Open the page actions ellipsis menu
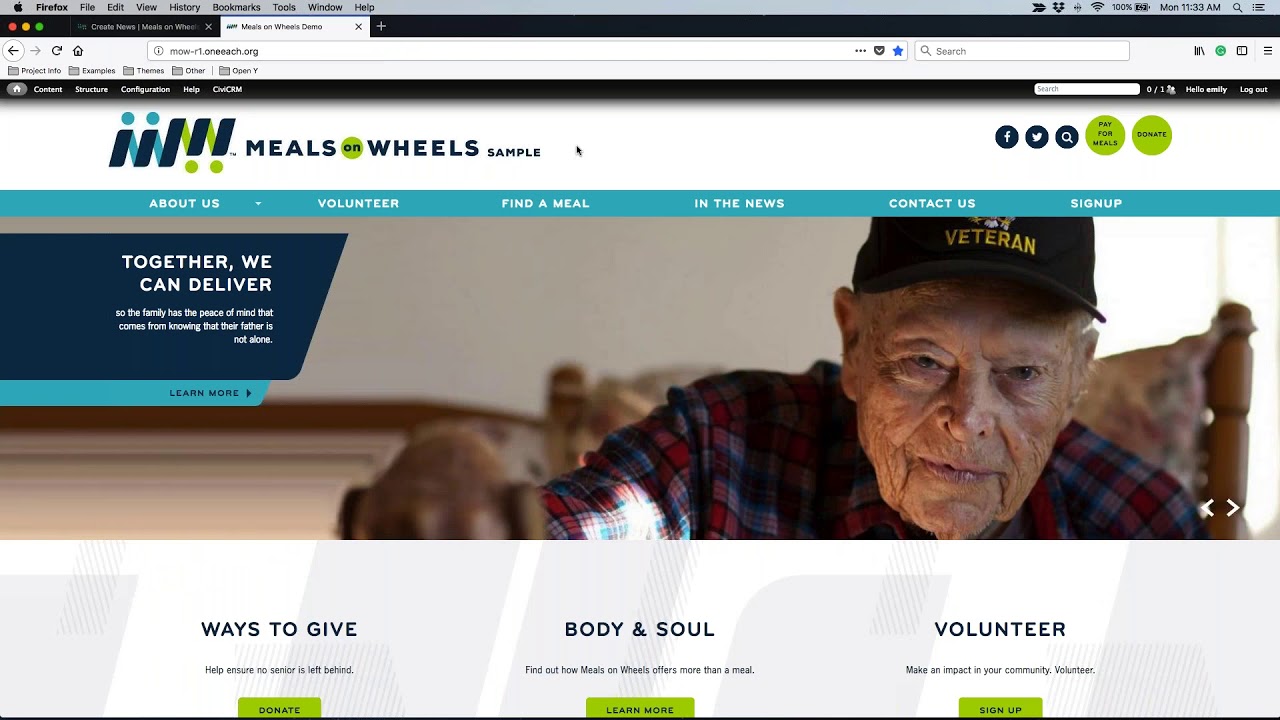 (x=860, y=51)
